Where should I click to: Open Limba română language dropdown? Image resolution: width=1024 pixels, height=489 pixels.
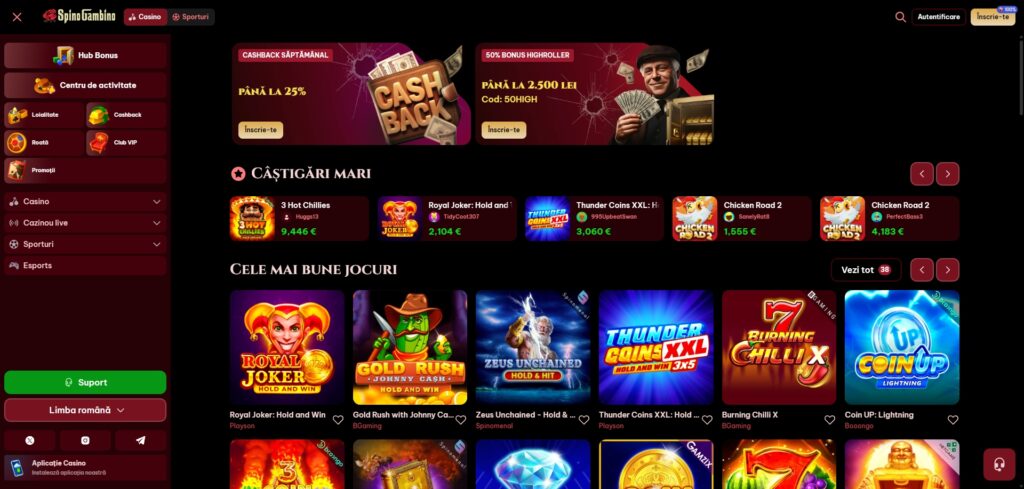coord(85,410)
